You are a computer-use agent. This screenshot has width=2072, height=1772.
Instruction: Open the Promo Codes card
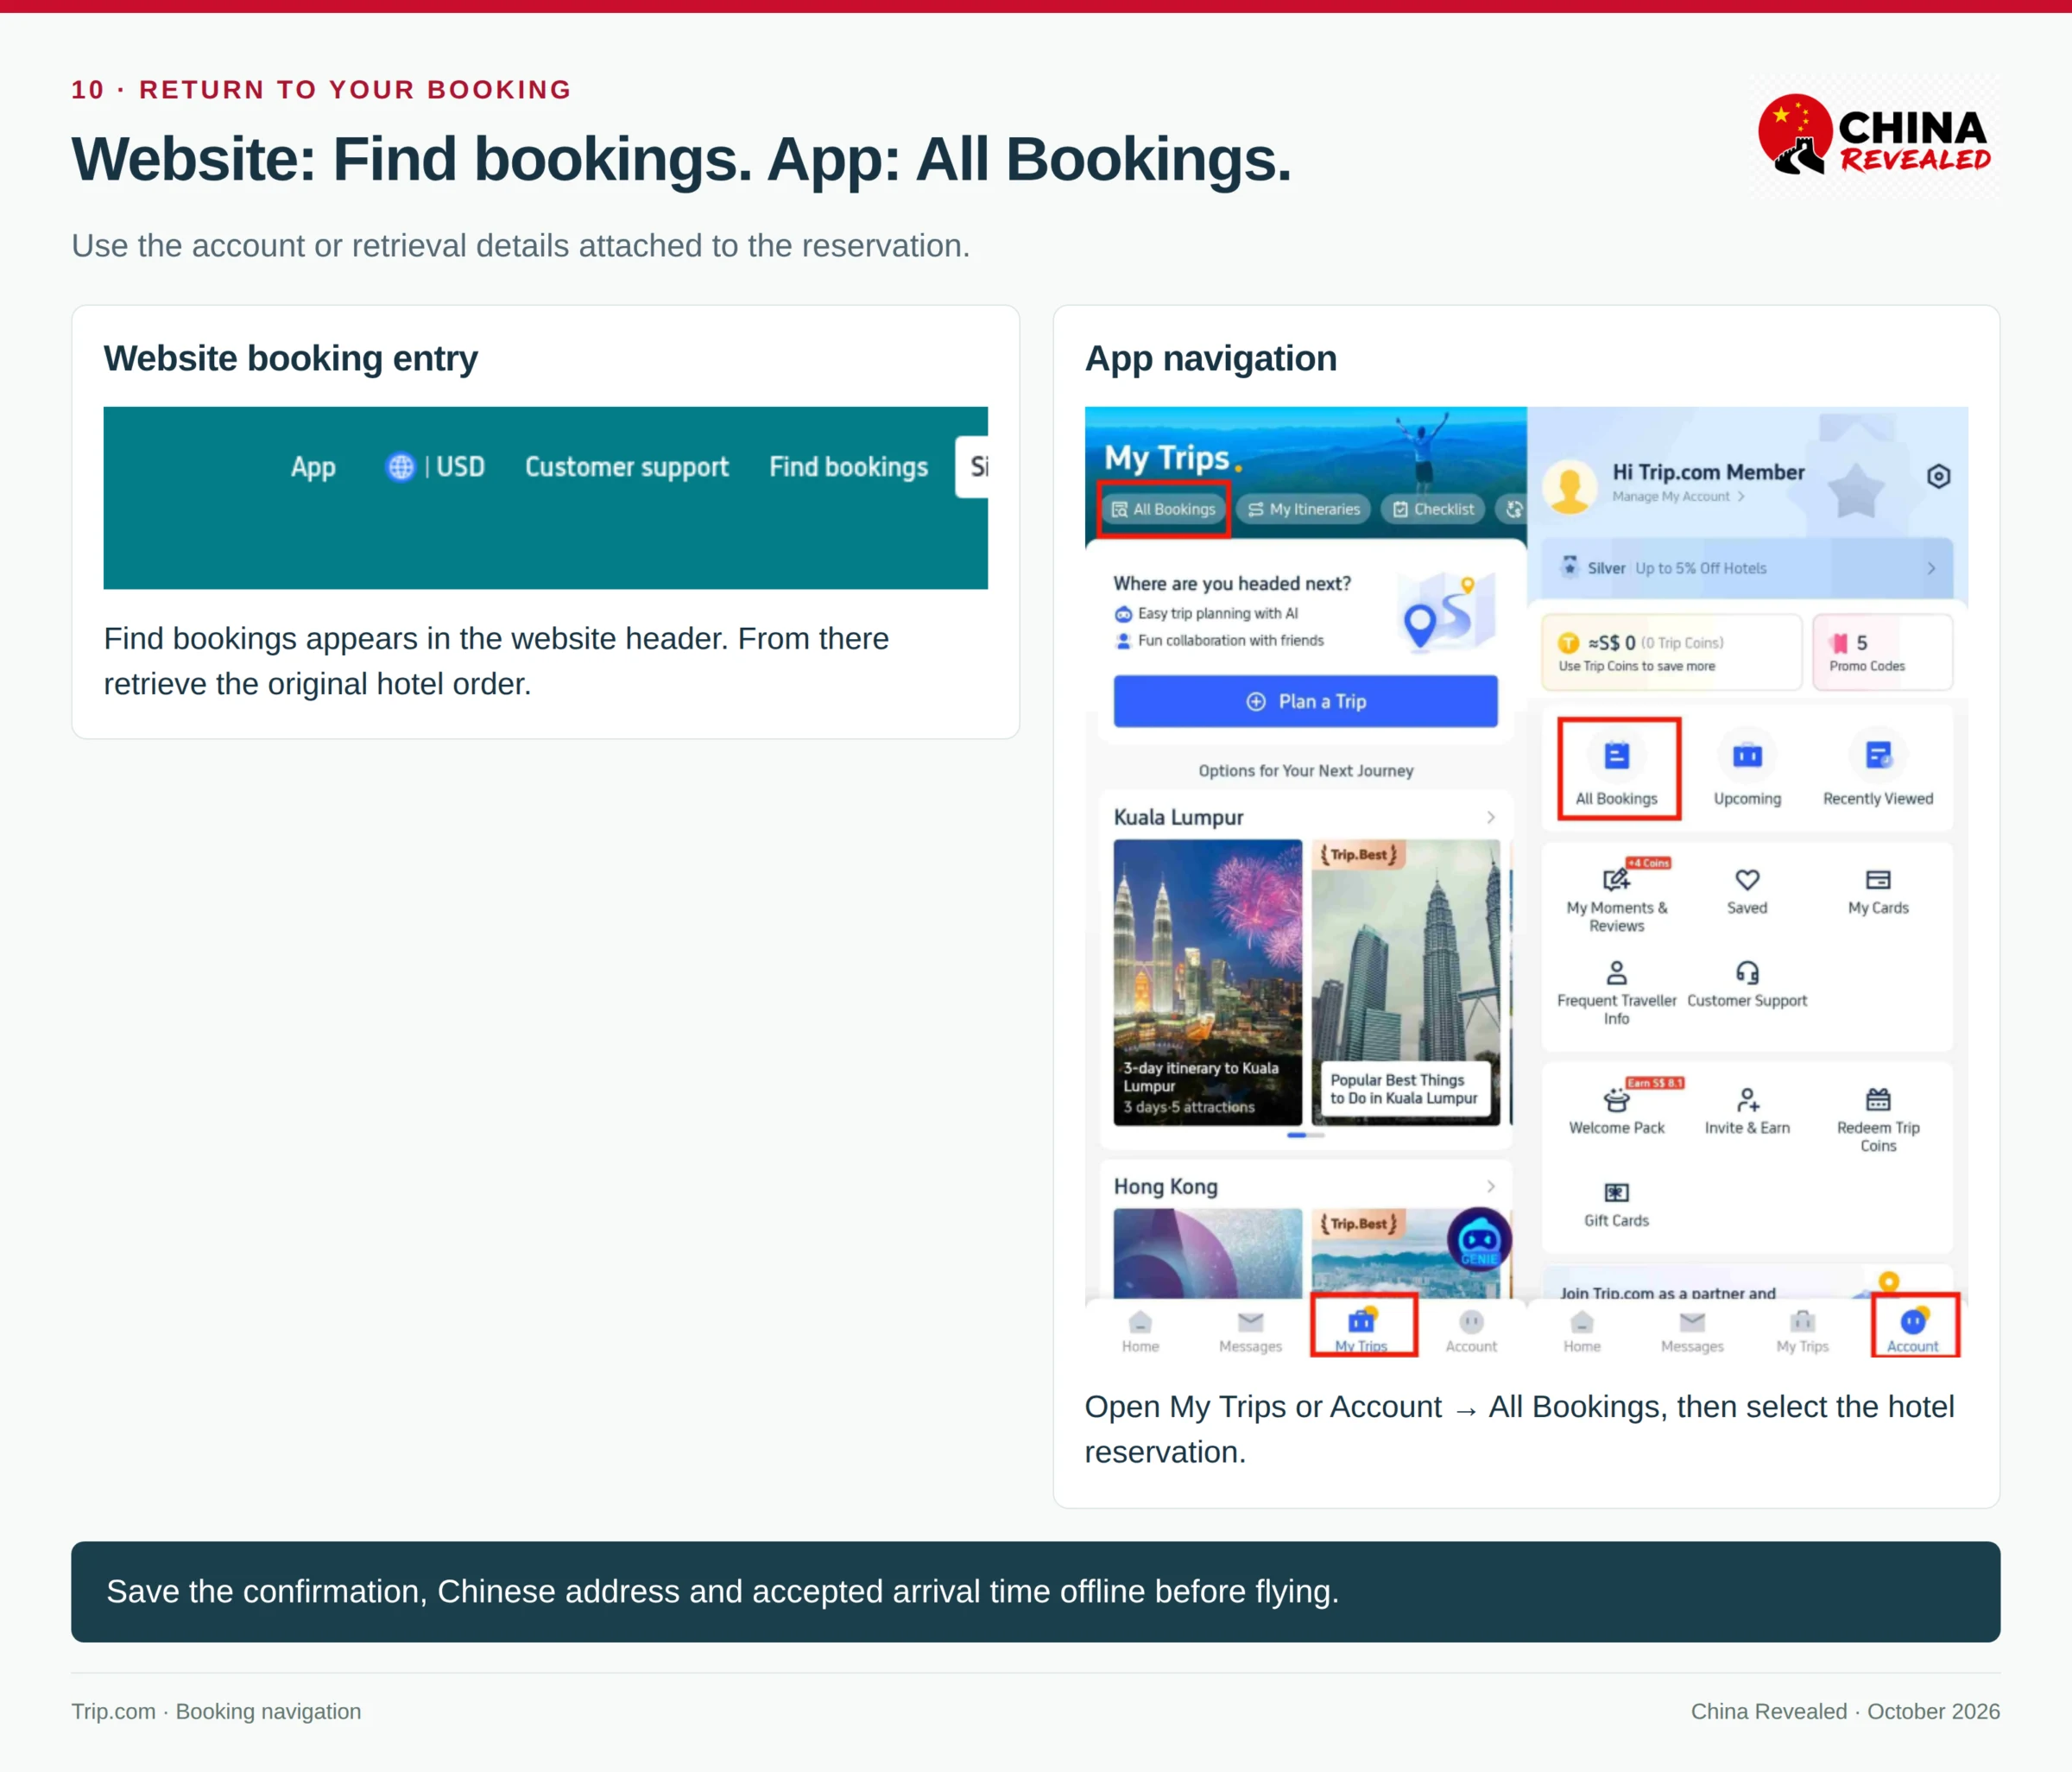tap(1882, 652)
